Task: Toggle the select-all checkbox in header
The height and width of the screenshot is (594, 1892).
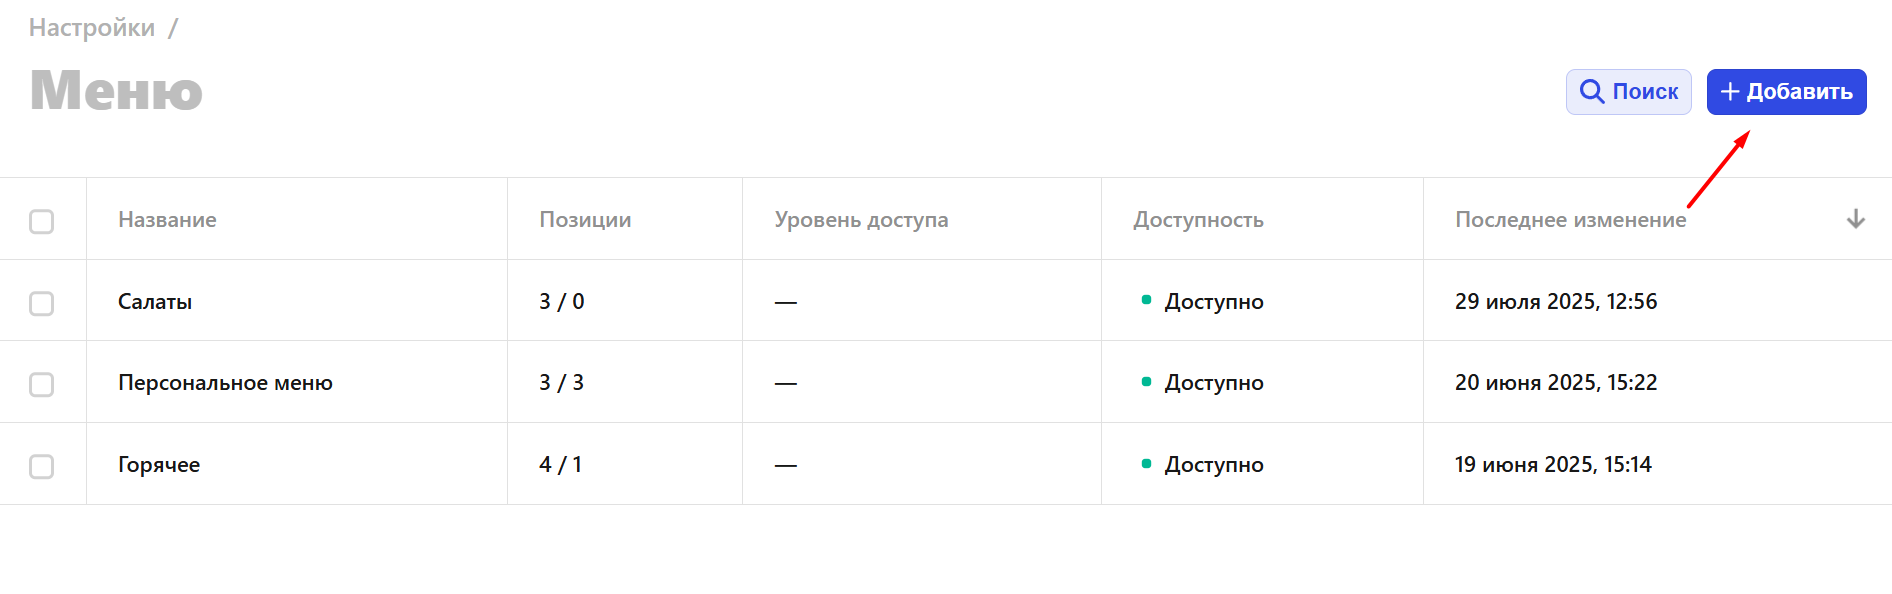Action: 41,221
